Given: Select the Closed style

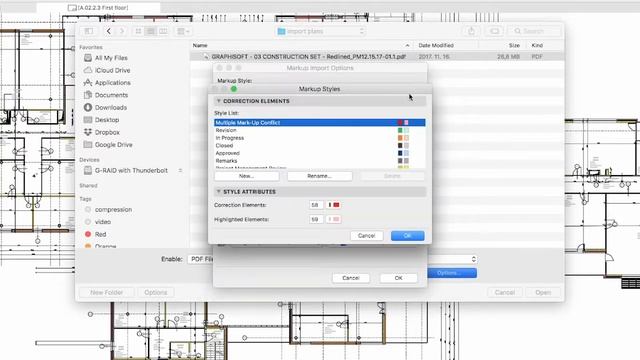Looking at the screenshot, I should pyautogui.click(x=320, y=145).
